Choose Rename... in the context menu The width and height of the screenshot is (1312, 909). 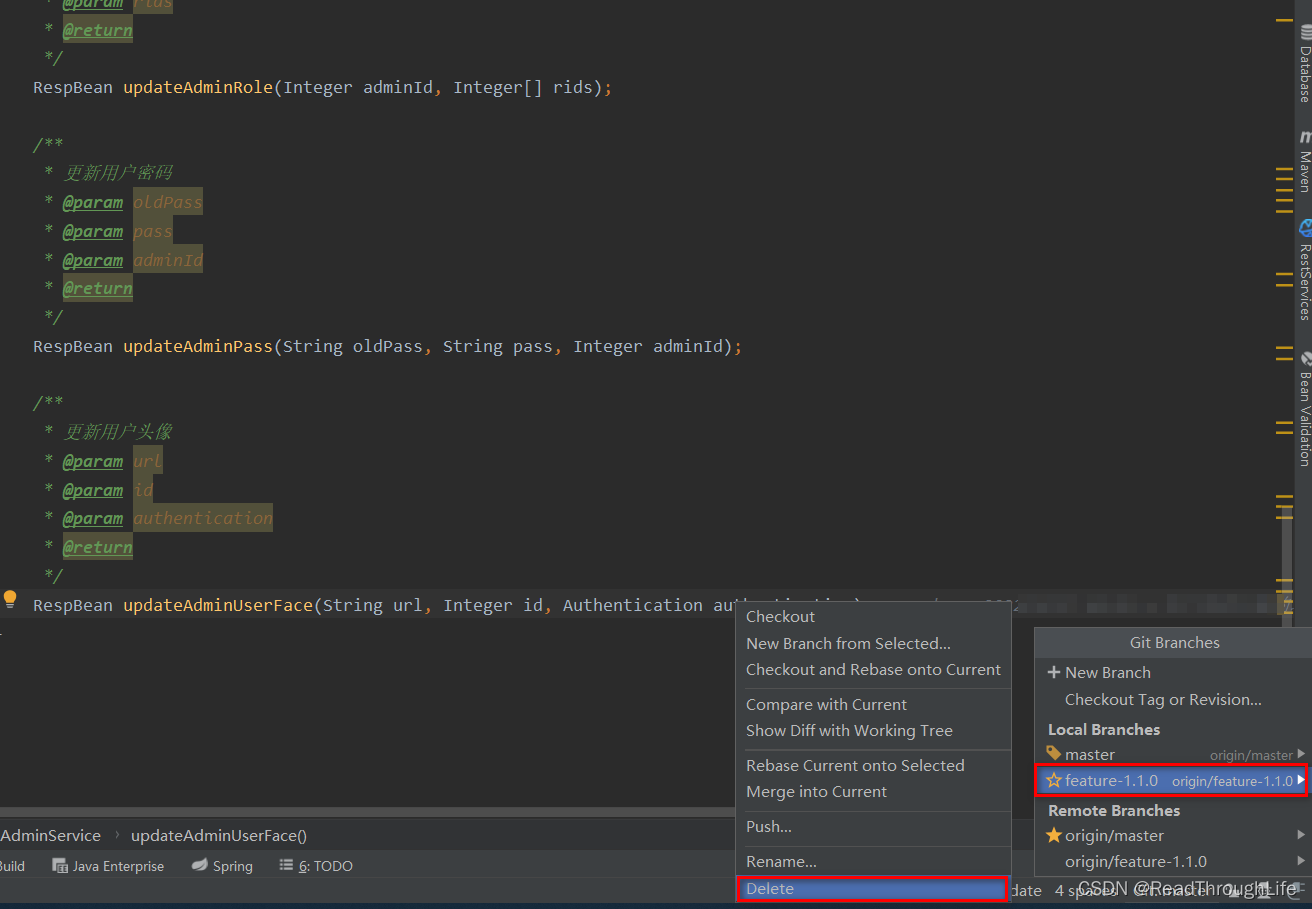pyautogui.click(x=873, y=862)
